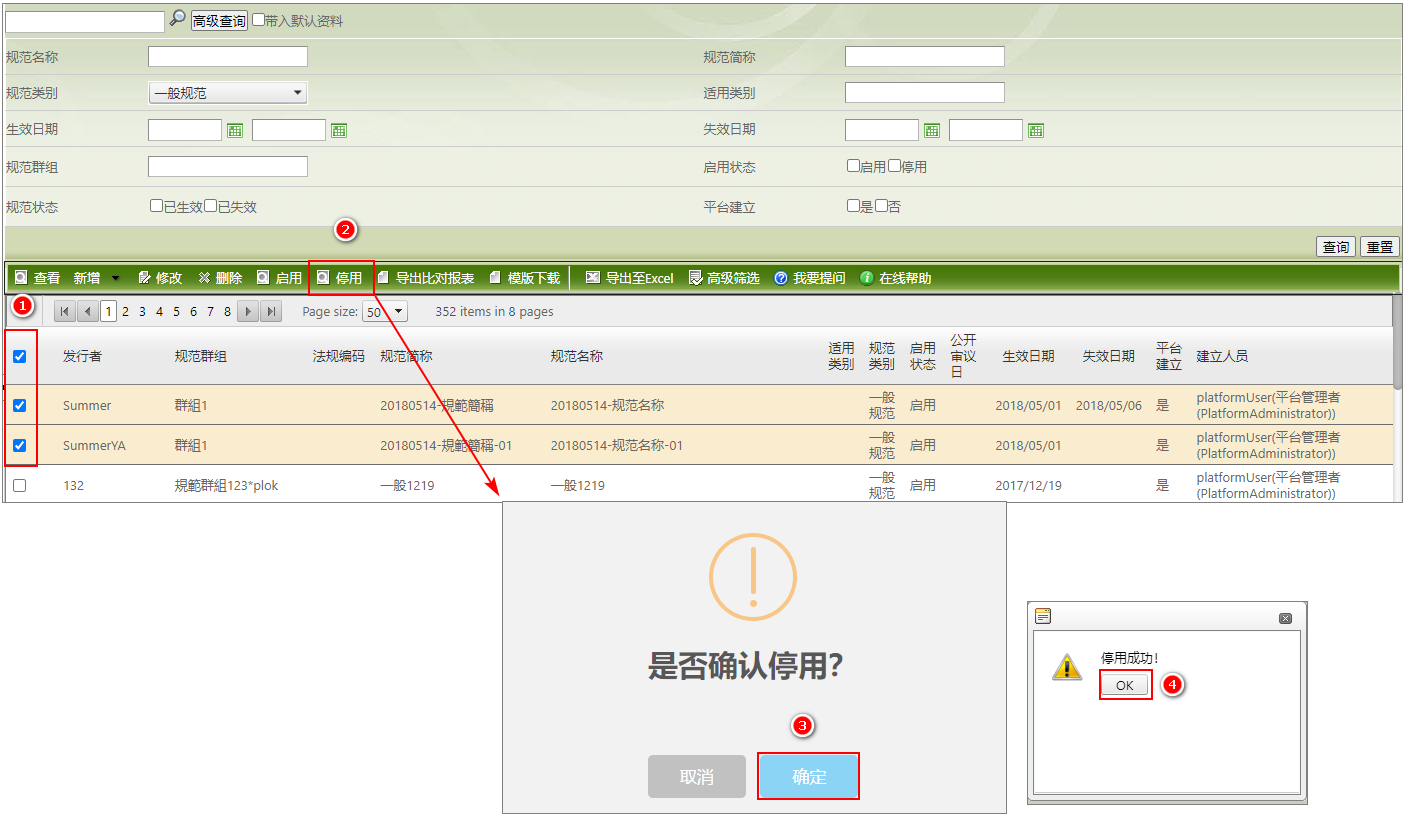Viewport: 1404px width, 823px height.
Task: Click 删除 in the toolbar
Action: [220, 278]
